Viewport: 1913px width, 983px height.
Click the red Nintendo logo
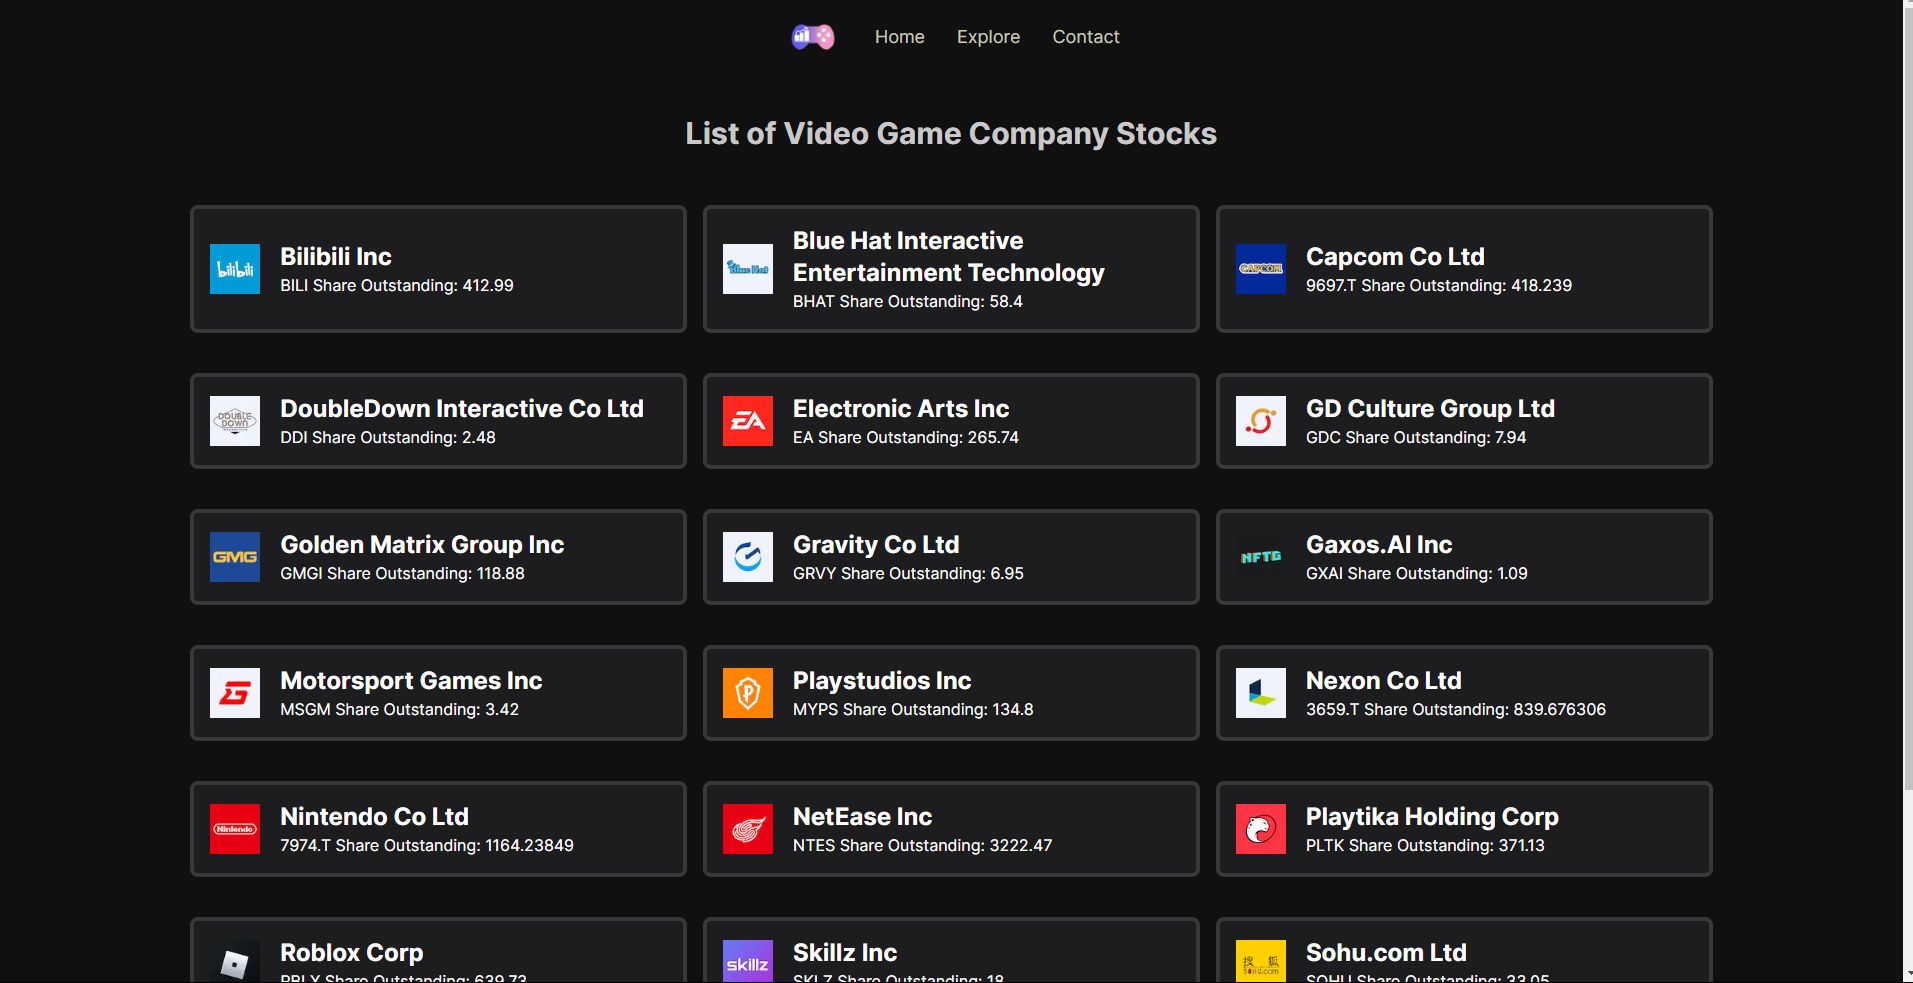pos(235,829)
